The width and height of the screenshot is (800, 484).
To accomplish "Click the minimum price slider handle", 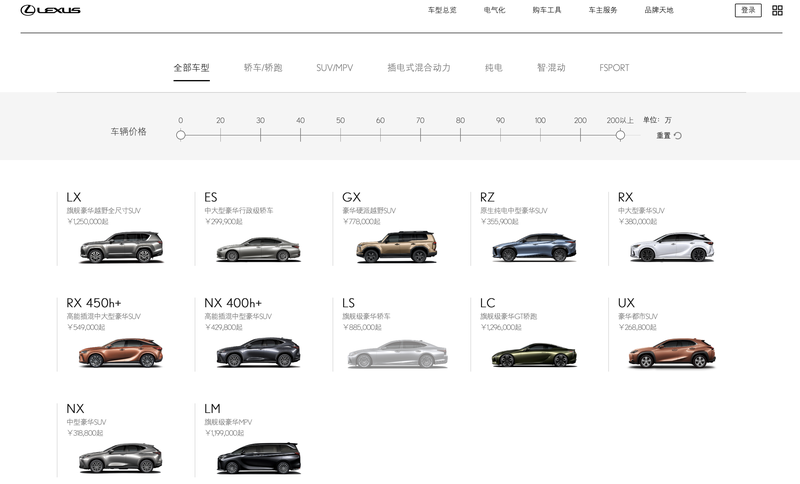I will point(181,135).
